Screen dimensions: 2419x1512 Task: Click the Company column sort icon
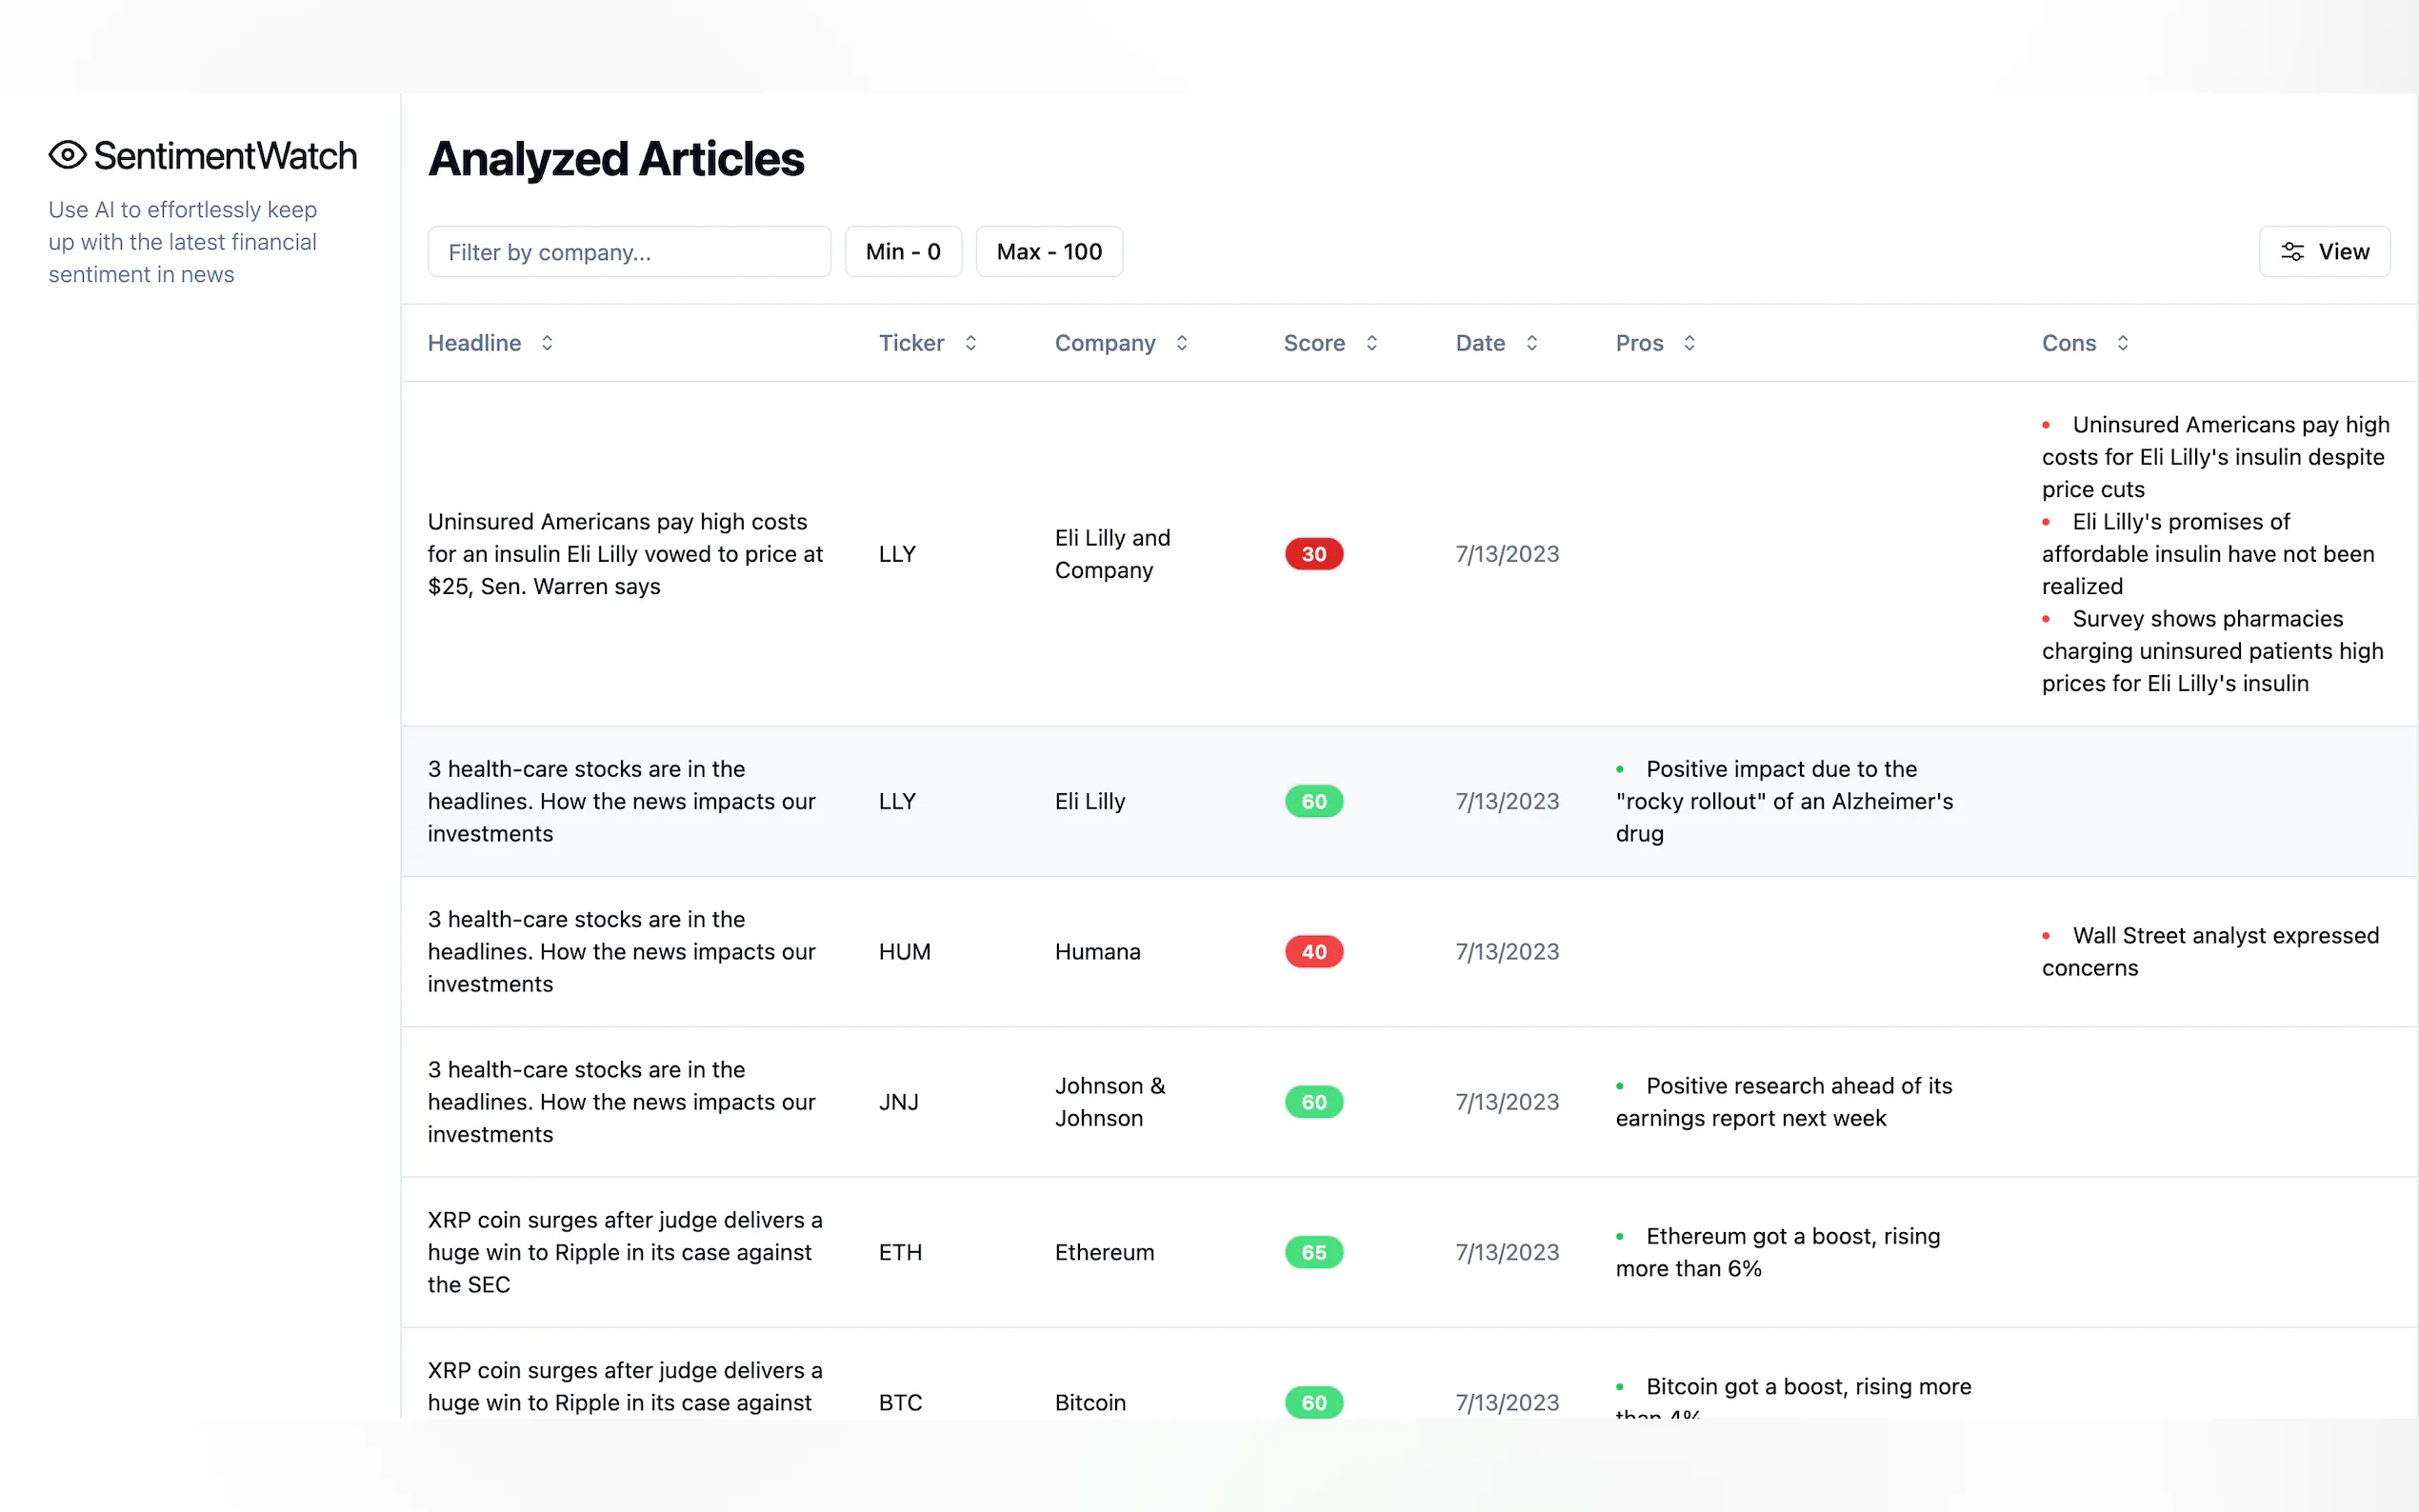(1181, 343)
